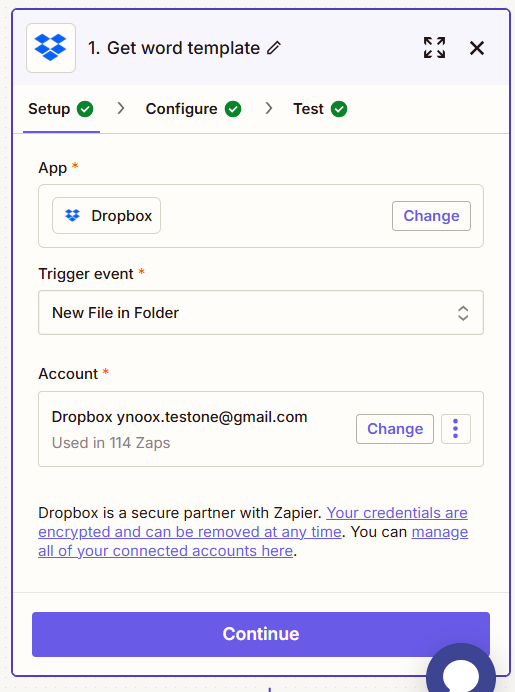Click the small Dropbox icon in App field
515x692 pixels.
coord(72,215)
